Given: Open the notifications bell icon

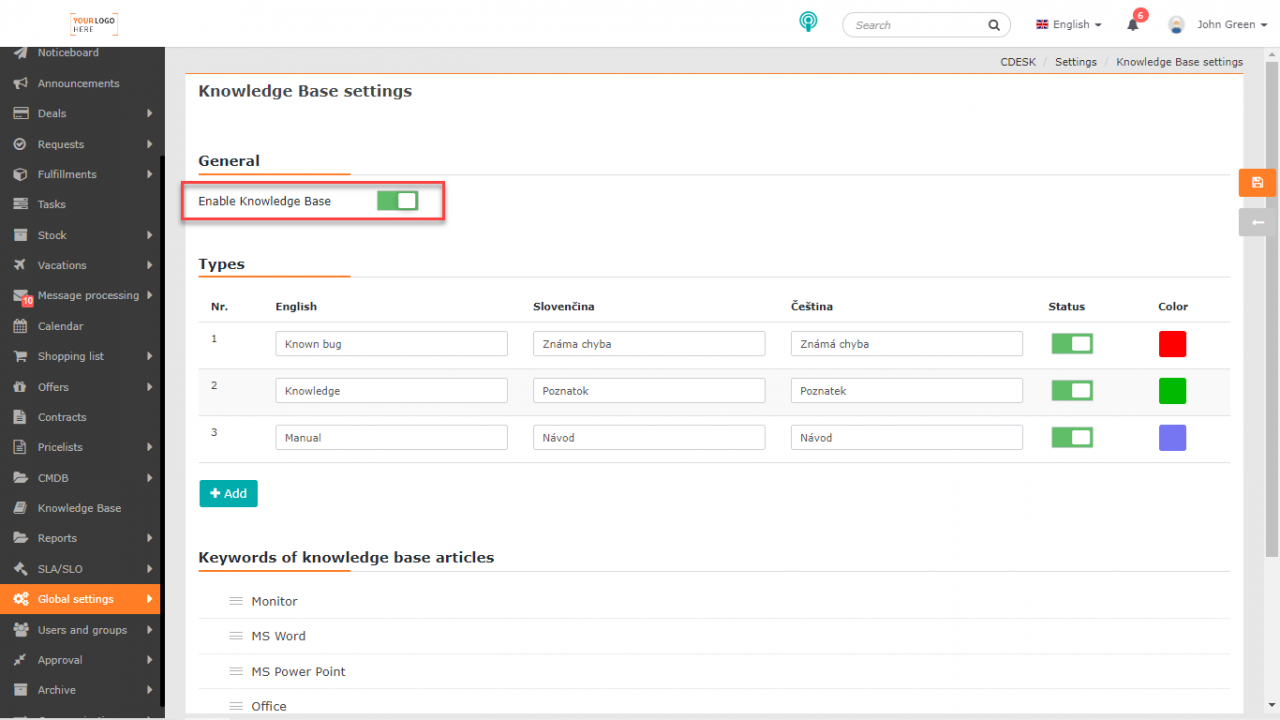Looking at the screenshot, I should pos(1133,25).
